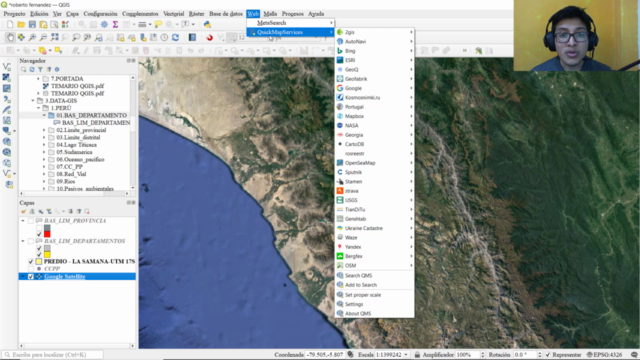Collapse the BAS_LIM_PROVINCIA layer legend
Screen dimensions: 640x360
[x=23, y=221]
